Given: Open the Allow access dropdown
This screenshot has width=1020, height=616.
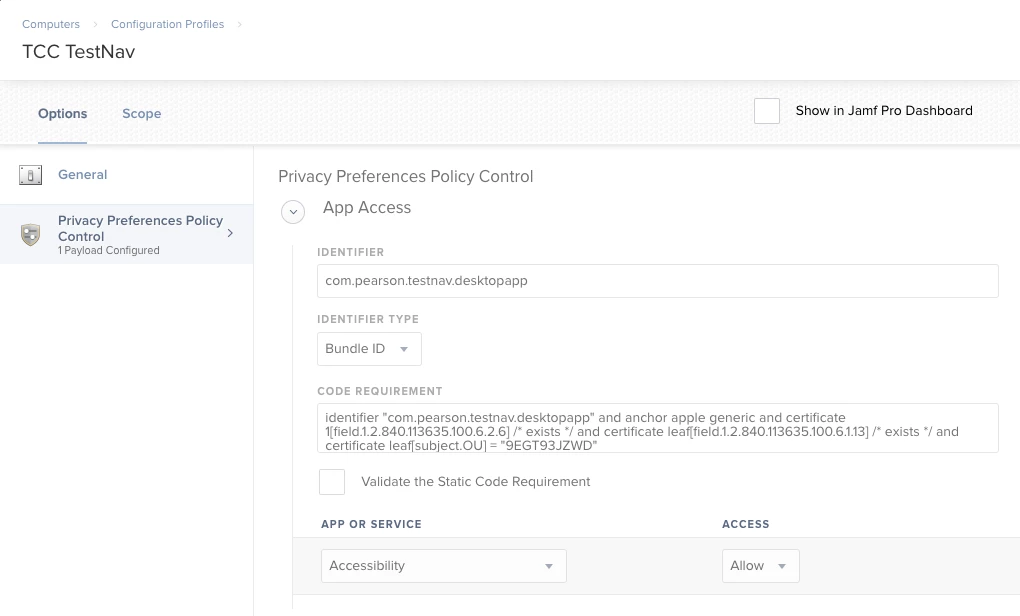Looking at the screenshot, I should coord(760,566).
